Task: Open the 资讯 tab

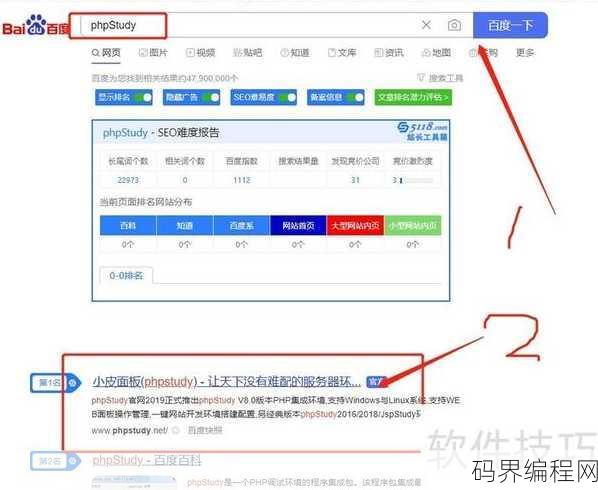Action: click(x=389, y=53)
